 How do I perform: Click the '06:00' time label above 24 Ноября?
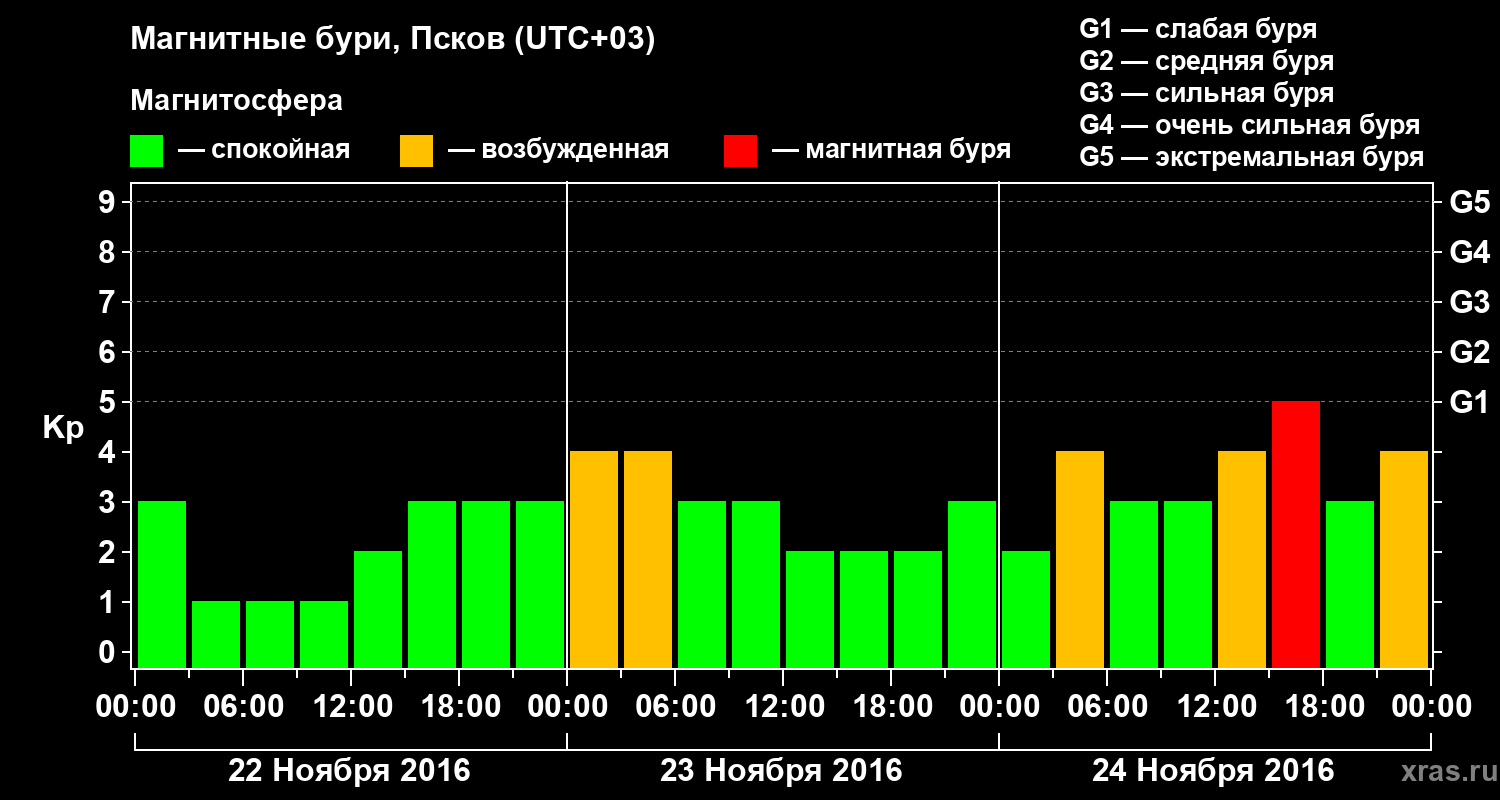point(1107,707)
